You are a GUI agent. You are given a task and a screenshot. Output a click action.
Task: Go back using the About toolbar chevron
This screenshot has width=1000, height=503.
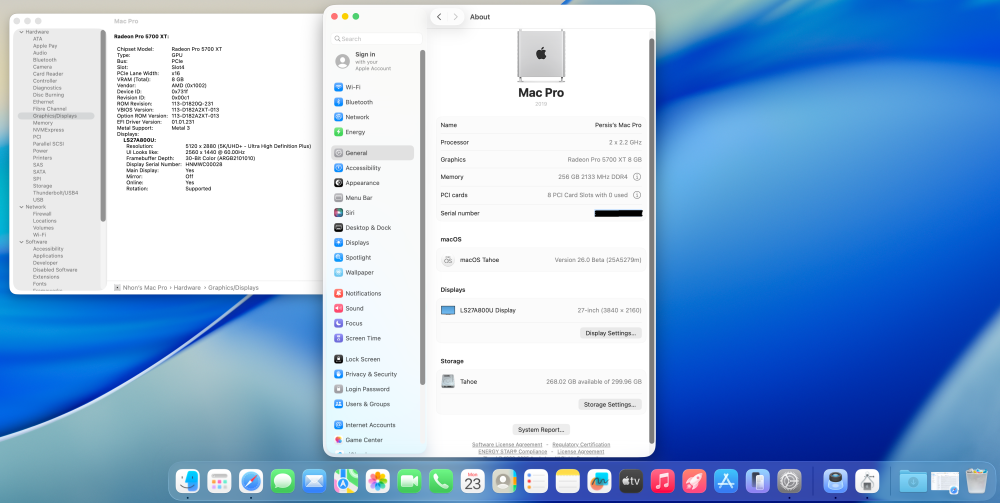(x=439, y=17)
